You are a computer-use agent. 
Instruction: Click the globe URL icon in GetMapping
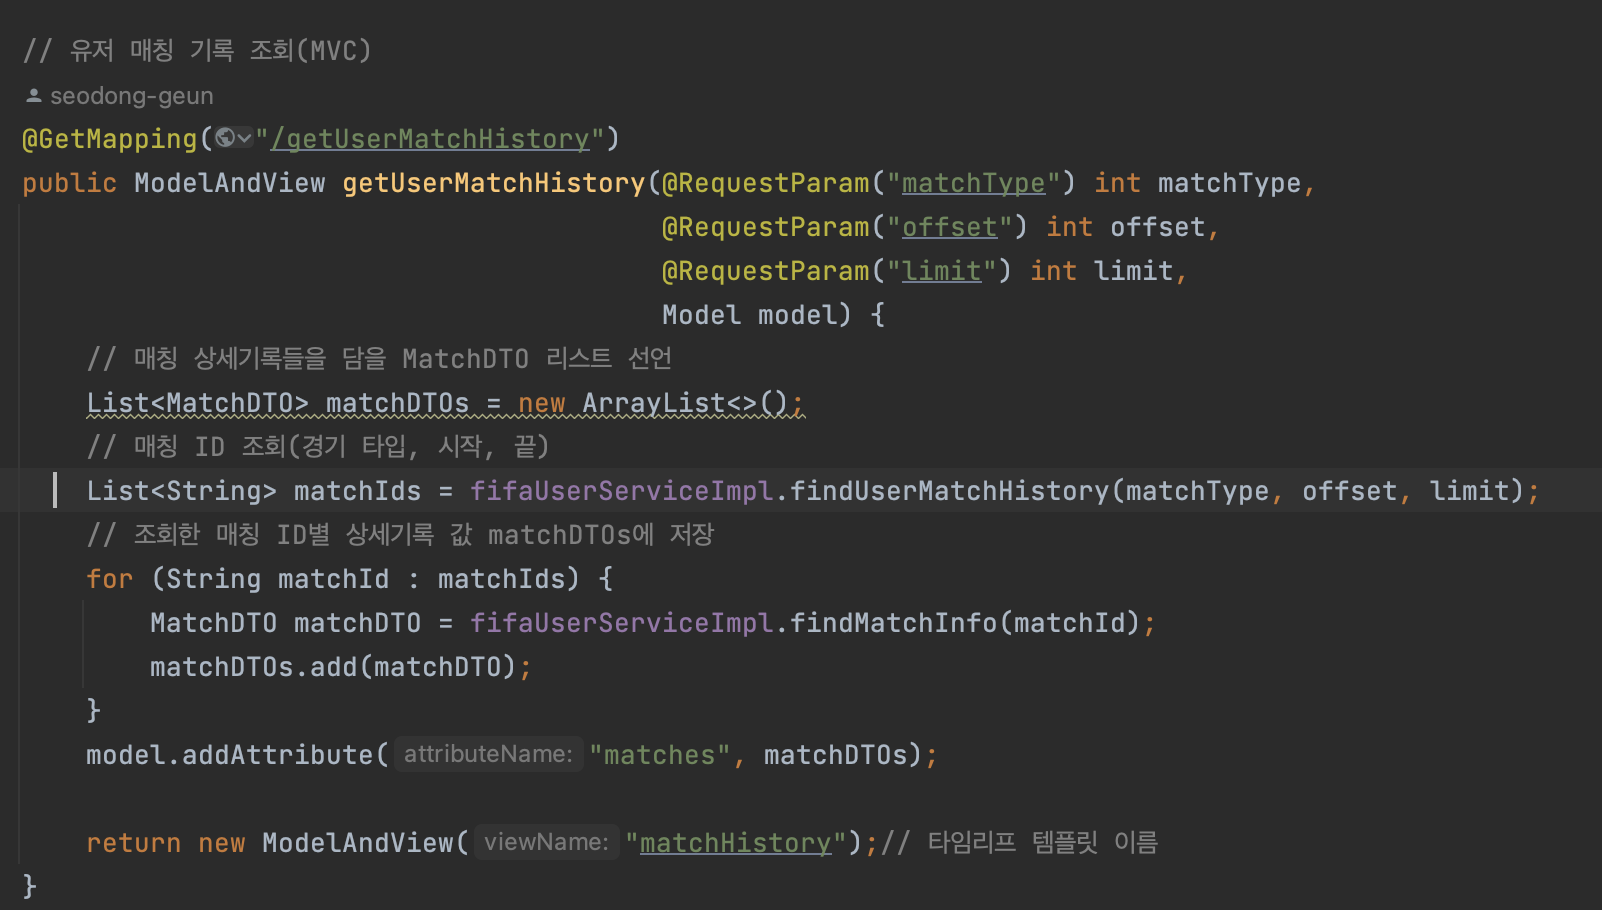pos(225,138)
